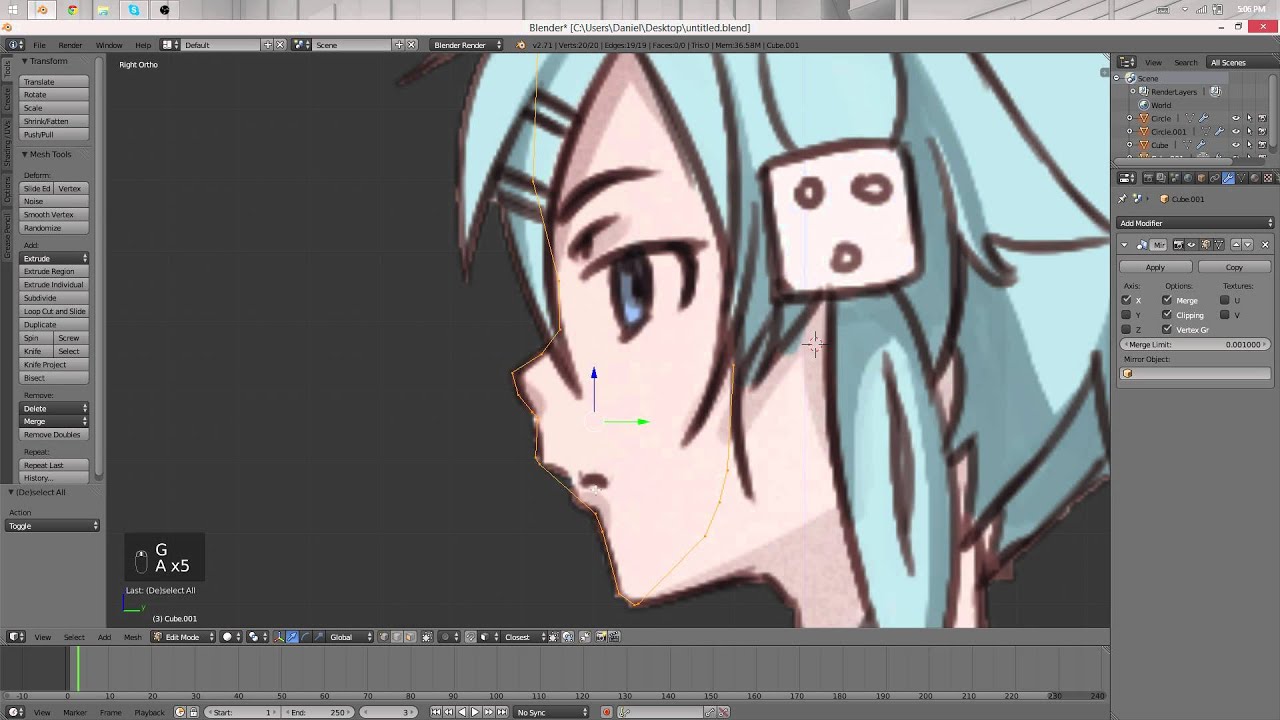
Task: Hide Circle.001 in viewport via eye
Action: pos(1235,131)
